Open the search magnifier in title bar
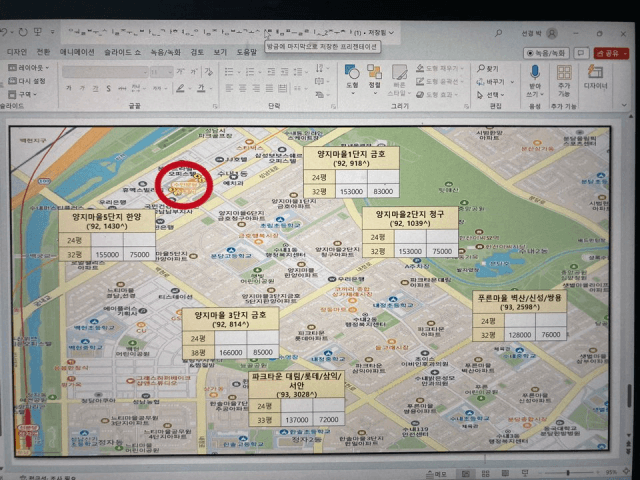This screenshot has width=640, height=480. (x=498, y=33)
